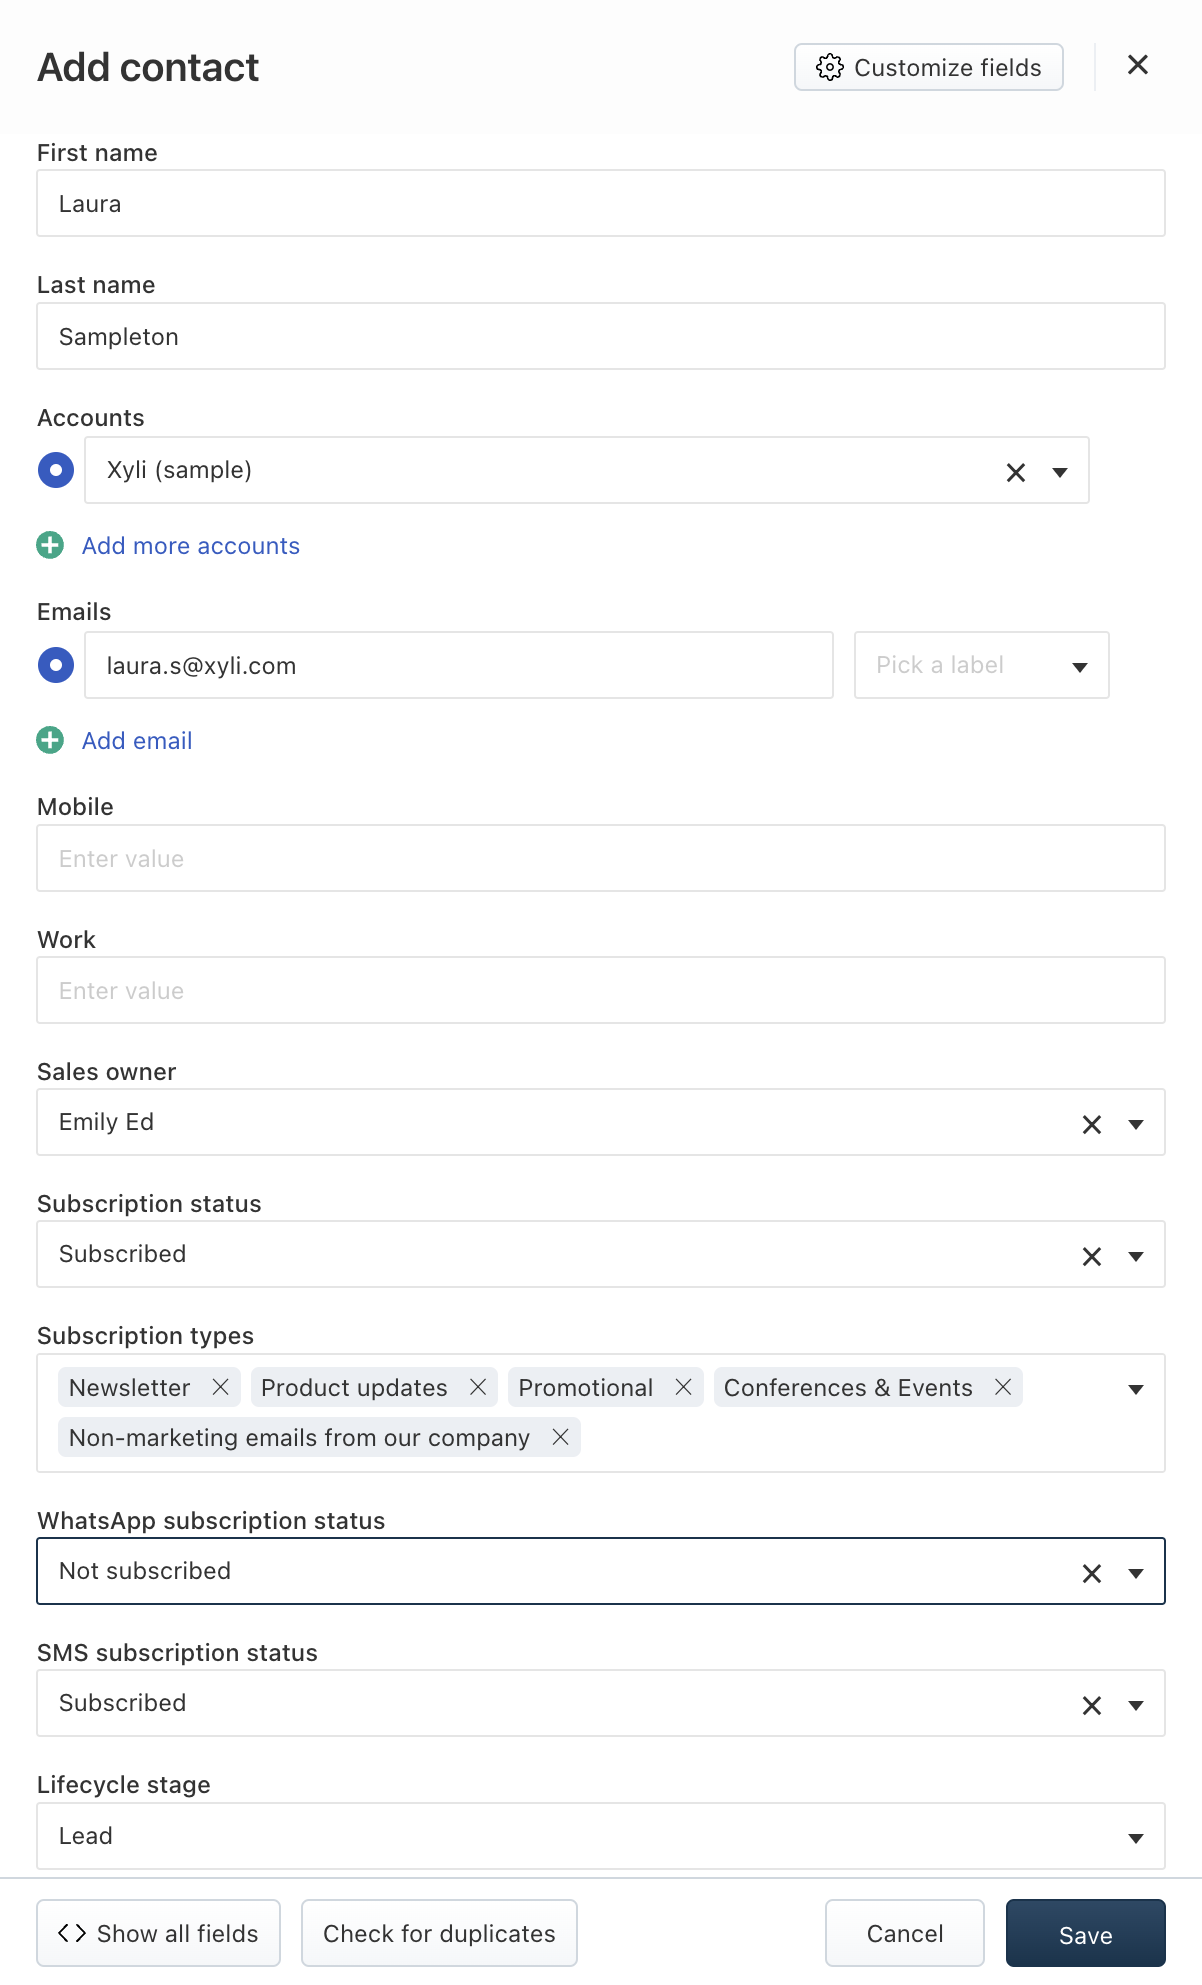Image resolution: width=1202 pixels, height=1985 pixels.
Task: Remove the Conferences & Events tag
Action: pos(1003,1387)
